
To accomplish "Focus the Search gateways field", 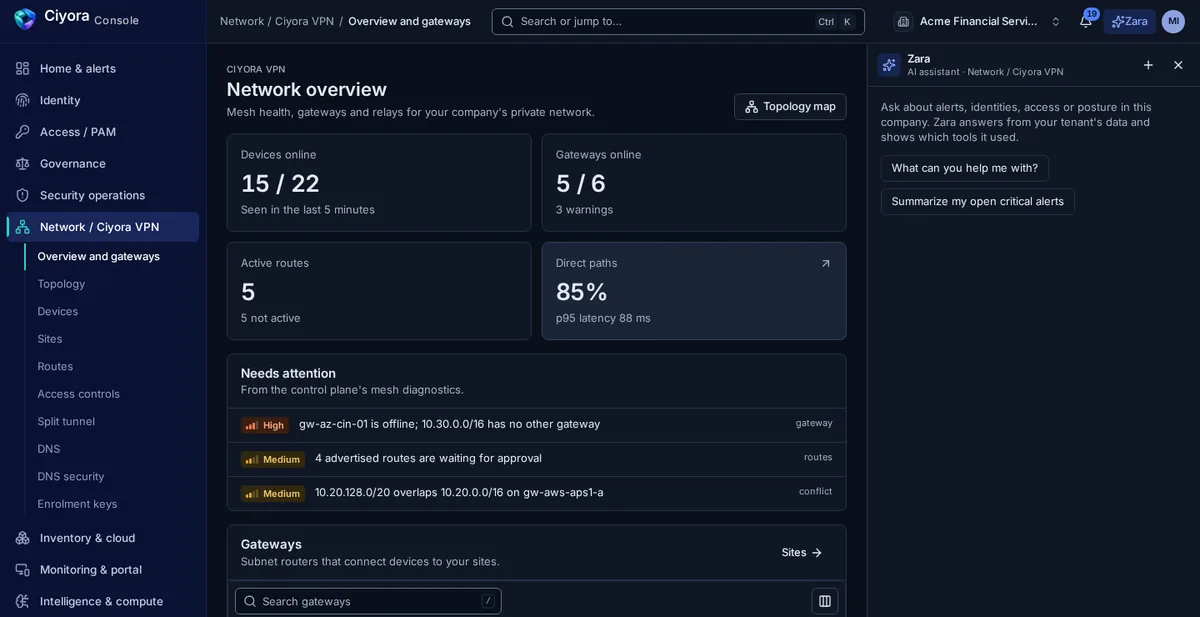I will [368, 601].
